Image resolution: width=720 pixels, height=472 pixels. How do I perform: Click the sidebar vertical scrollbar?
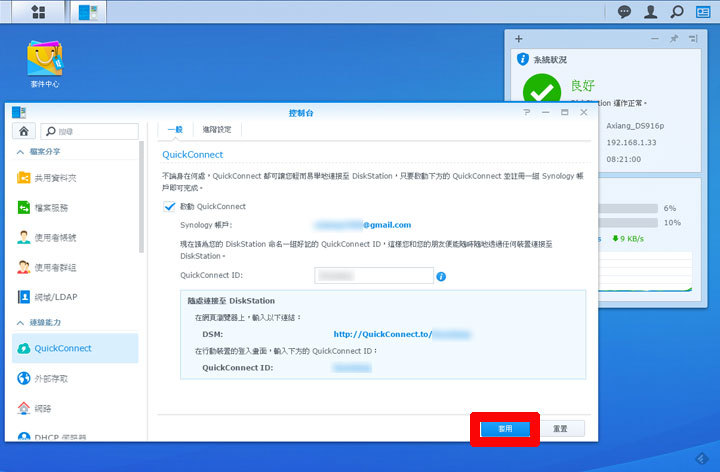coord(141,197)
